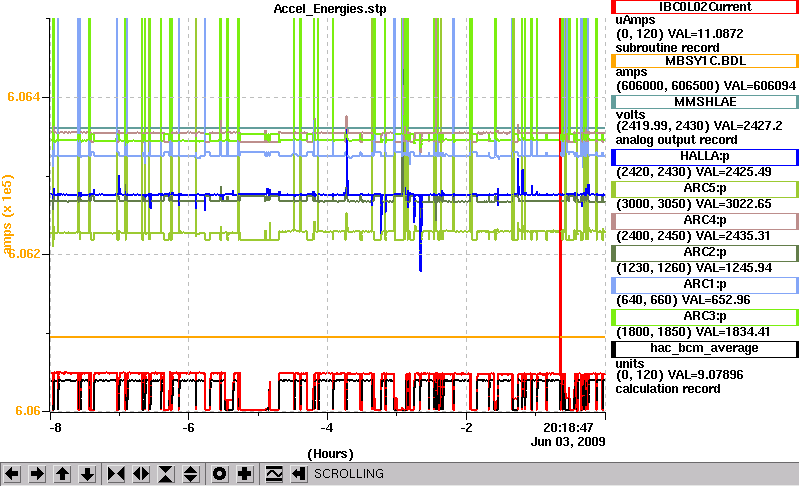Select the ARC2:p curve legend

705,253
